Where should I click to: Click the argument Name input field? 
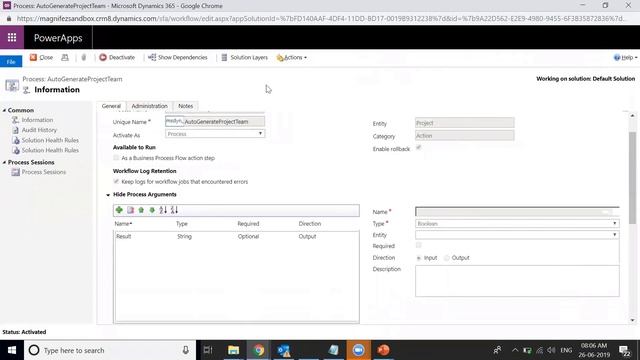517,212
